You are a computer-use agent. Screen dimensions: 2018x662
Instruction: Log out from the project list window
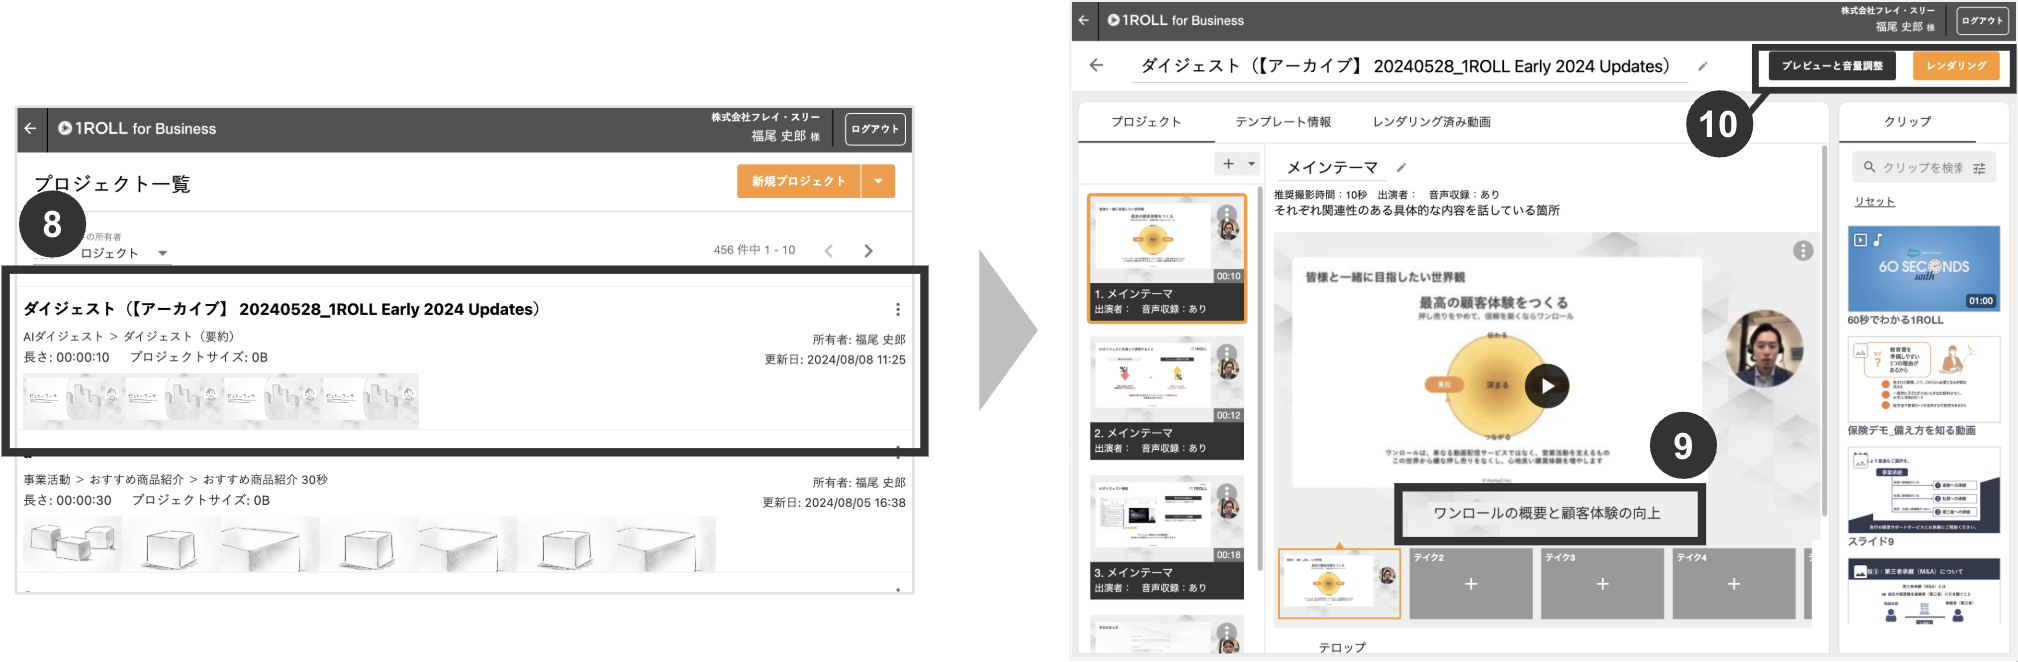[875, 129]
